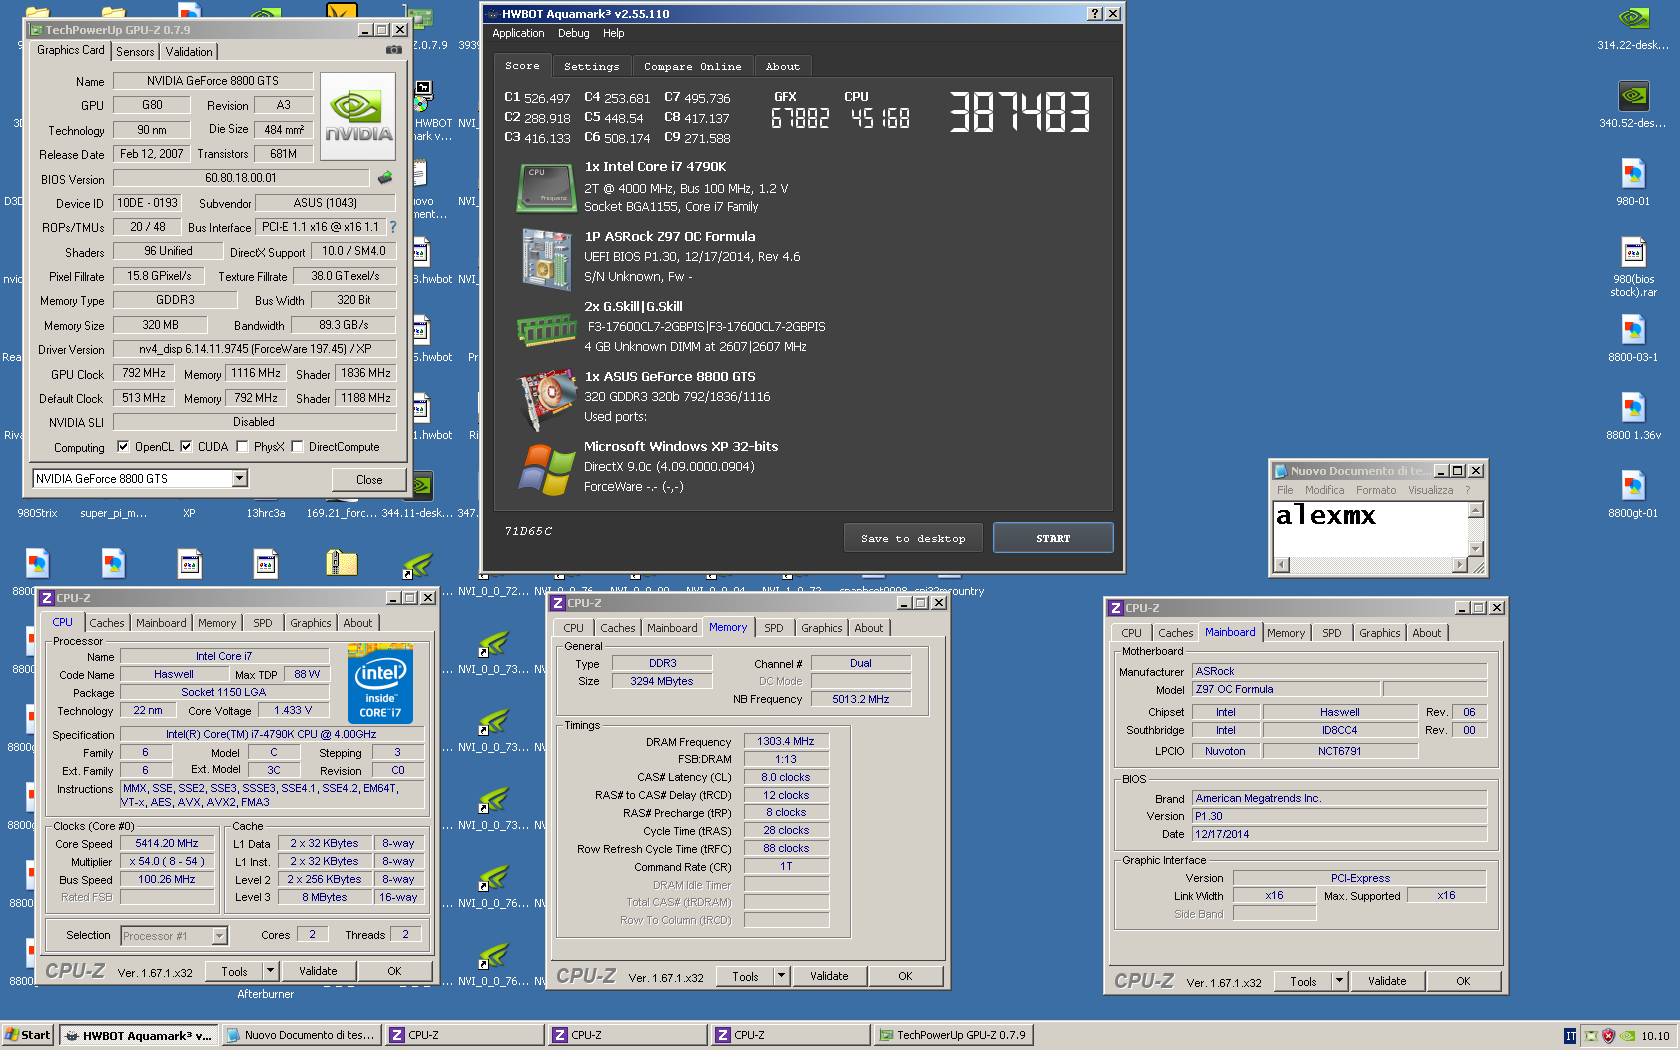
Task: Switch to Nuovo Documento taskbar button
Action: pyautogui.click(x=302, y=1035)
